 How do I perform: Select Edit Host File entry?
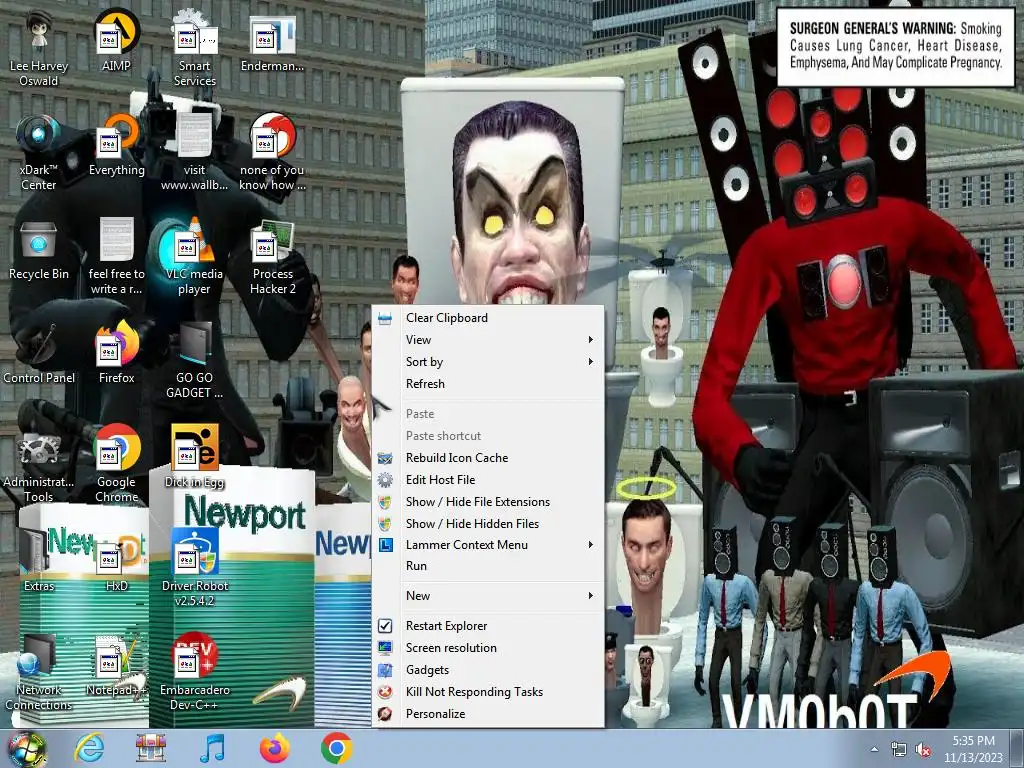click(x=487, y=480)
